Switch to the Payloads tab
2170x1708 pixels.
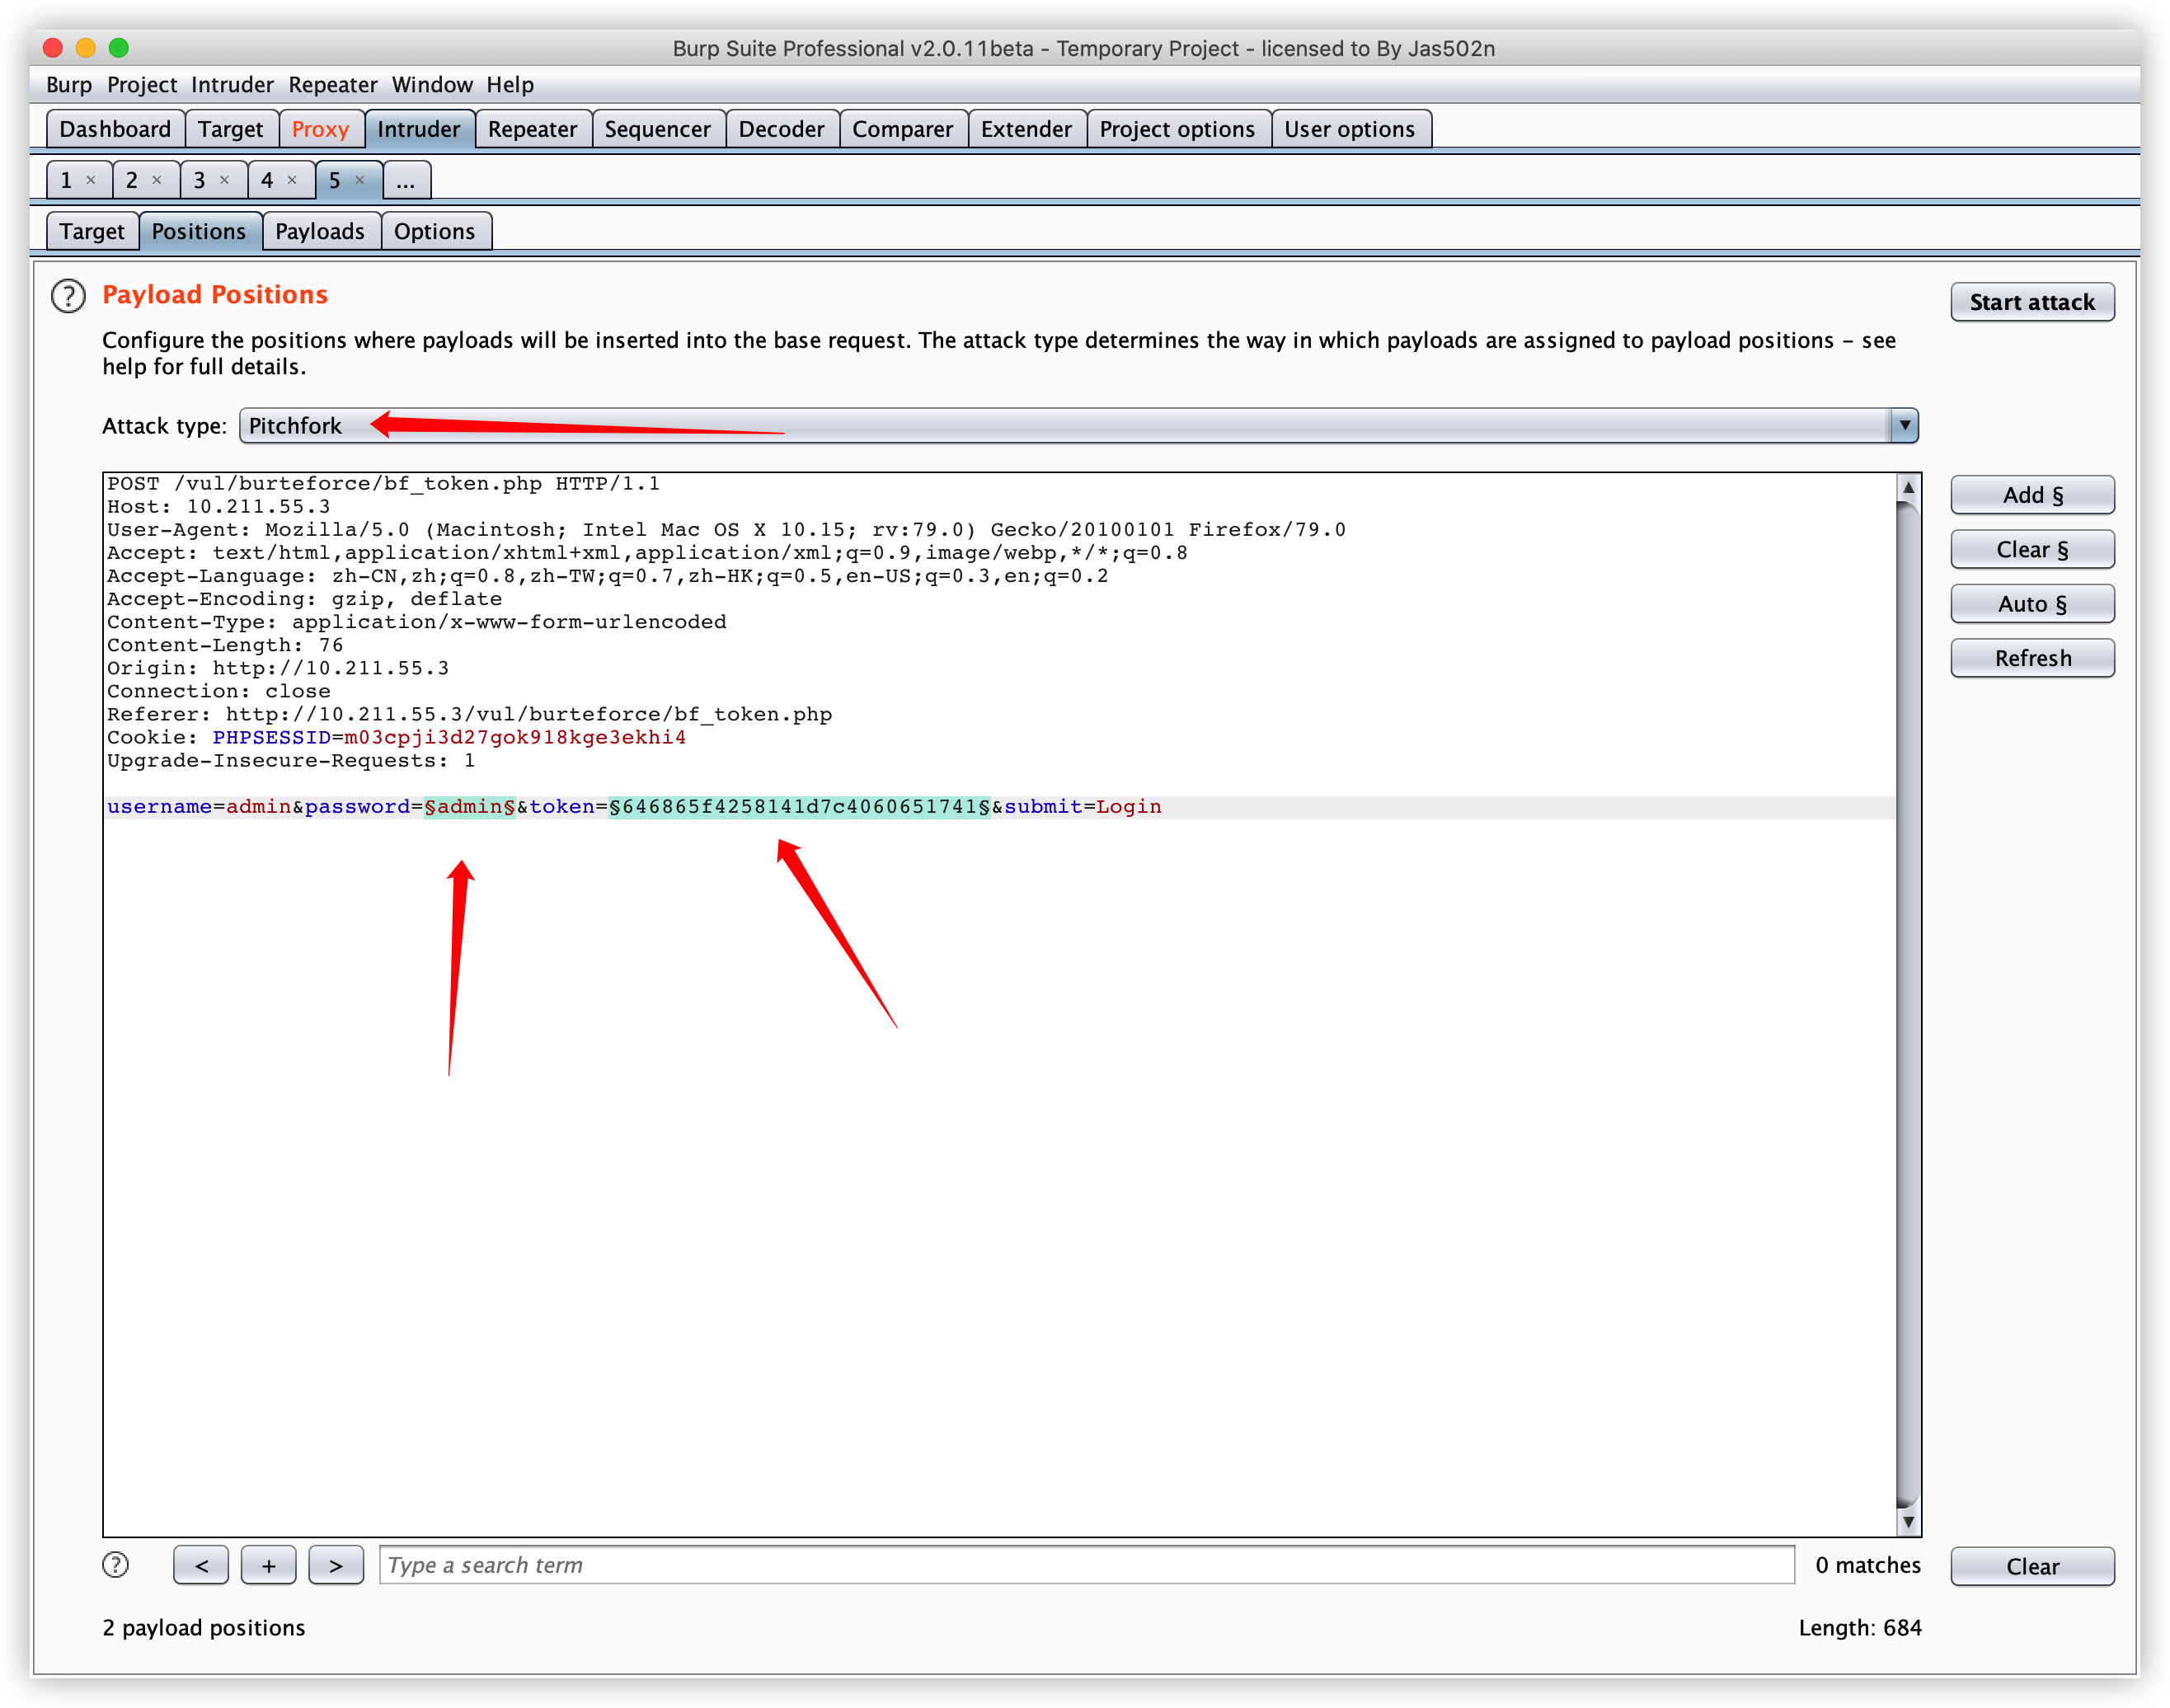point(320,232)
